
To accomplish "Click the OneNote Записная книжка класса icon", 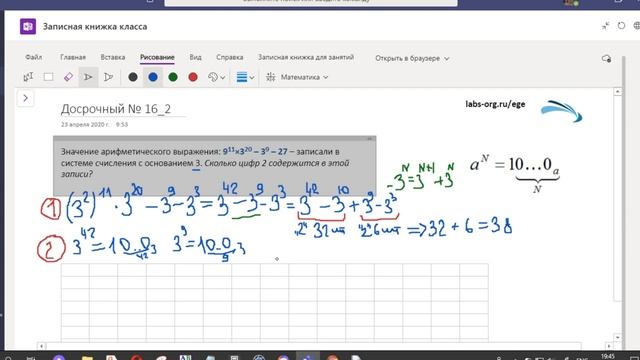I will click(28, 27).
